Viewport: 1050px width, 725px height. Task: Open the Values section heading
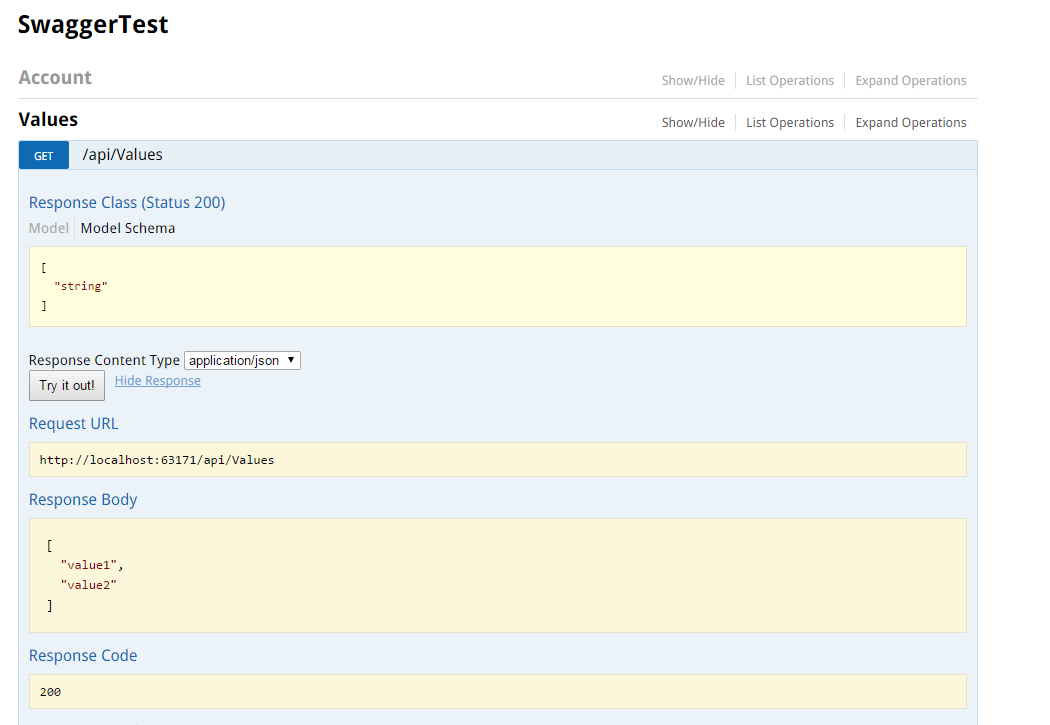(x=48, y=120)
